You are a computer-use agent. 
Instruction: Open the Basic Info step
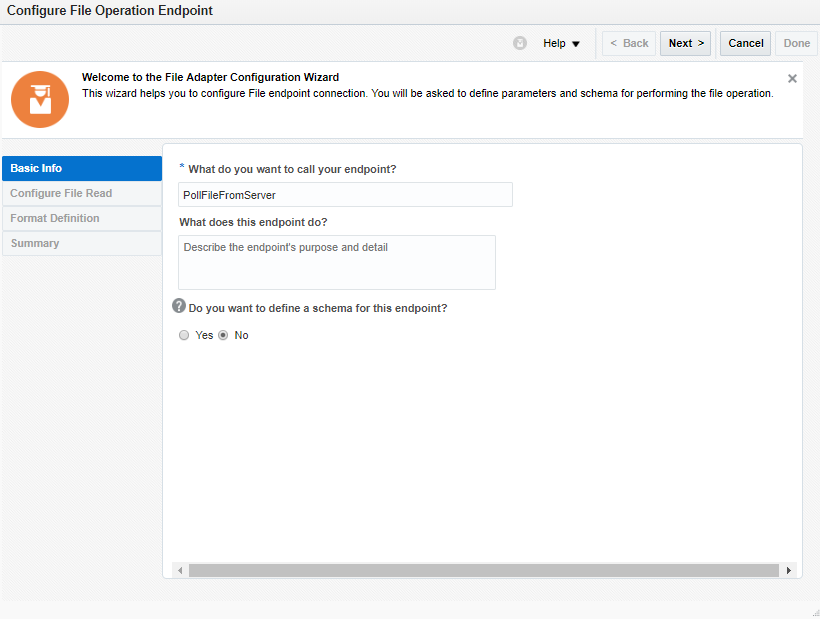82,168
